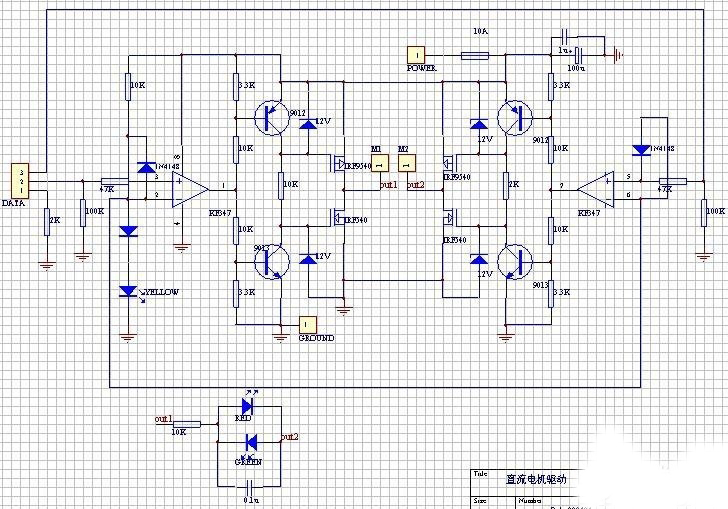The height and width of the screenshot is (509, 728).
Task: Click the right KE347 op-amp triangle
Action: click(x=596, y=187)
